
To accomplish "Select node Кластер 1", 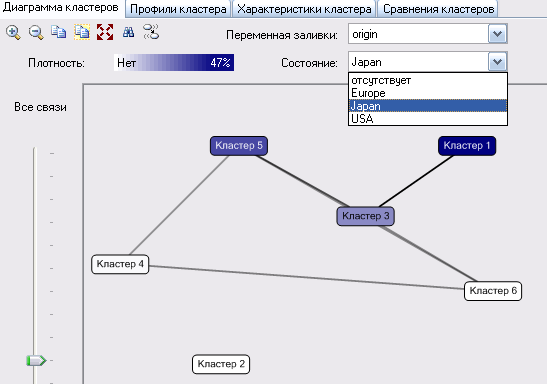I will (x=467, y=145).
